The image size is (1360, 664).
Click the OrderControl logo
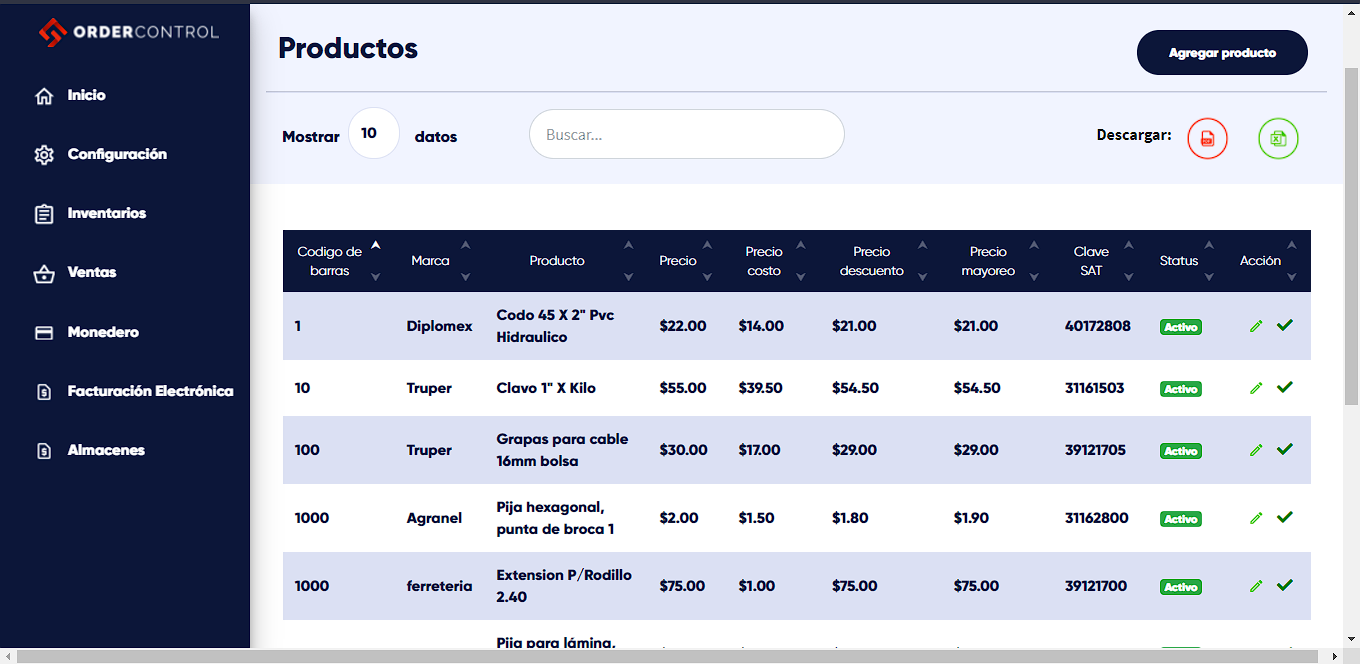[128, 32]
